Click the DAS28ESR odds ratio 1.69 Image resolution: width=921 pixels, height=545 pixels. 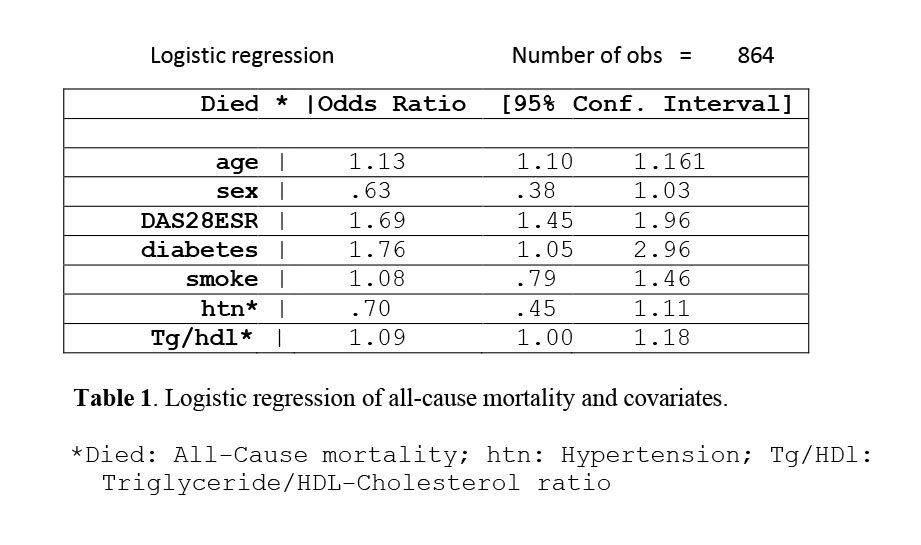pyautogui.click(x=377, y=221)
